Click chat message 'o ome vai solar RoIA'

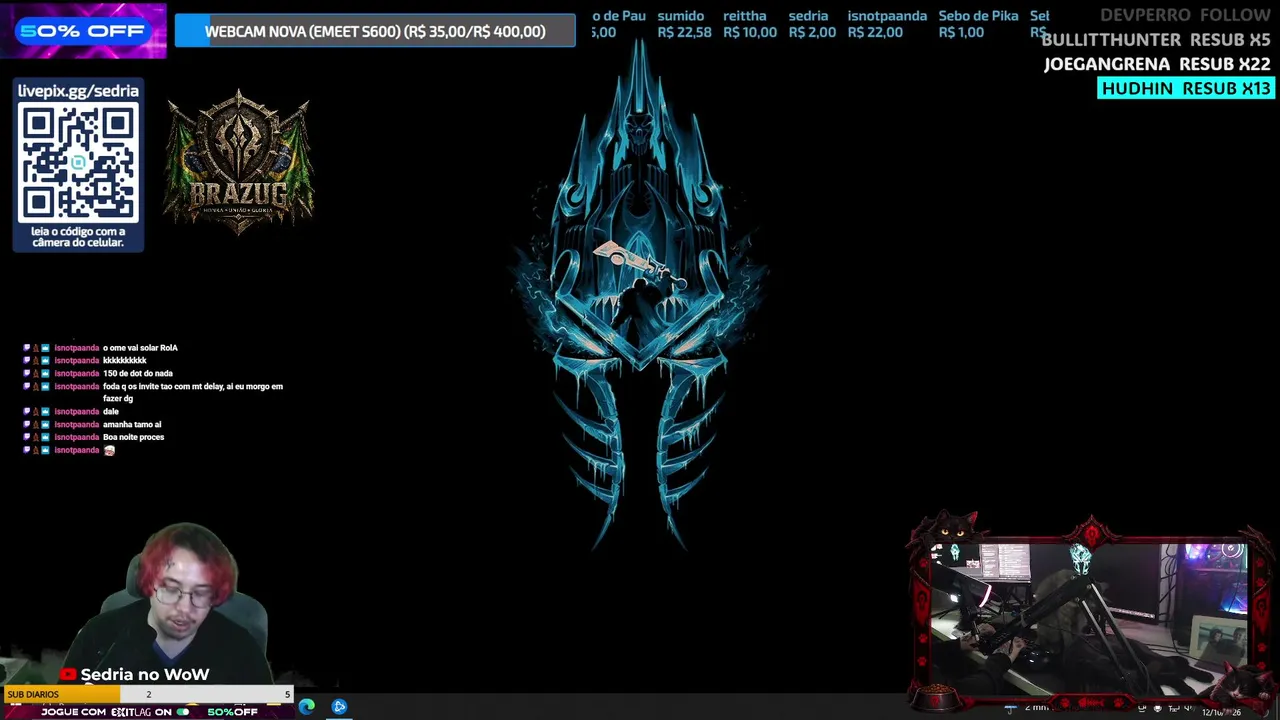click(x=140, y=348)
